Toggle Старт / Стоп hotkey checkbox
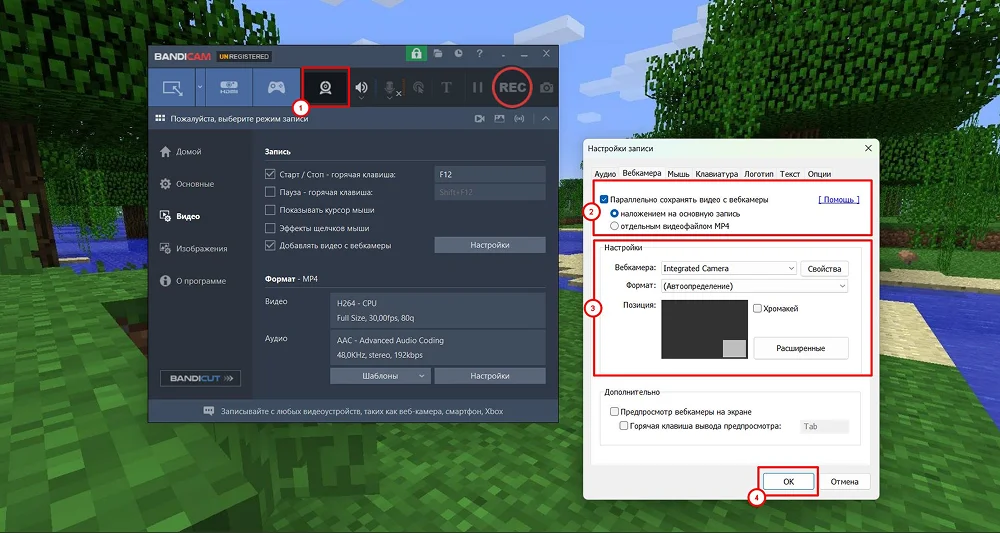 (x=270, y=174)
